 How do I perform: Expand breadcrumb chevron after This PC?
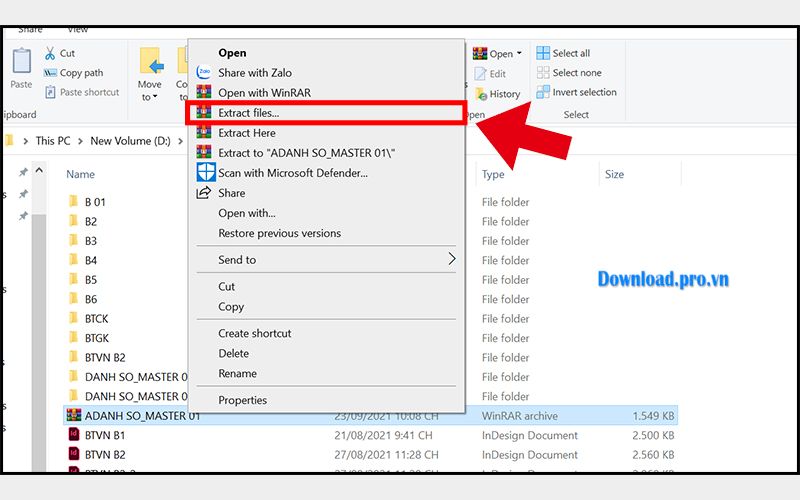(80, 141)
